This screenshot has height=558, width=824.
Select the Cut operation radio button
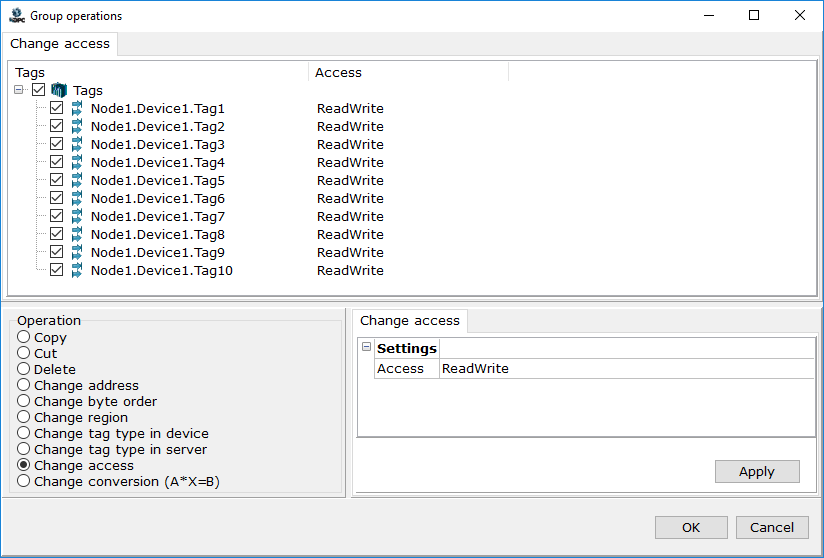pos(23,353)
